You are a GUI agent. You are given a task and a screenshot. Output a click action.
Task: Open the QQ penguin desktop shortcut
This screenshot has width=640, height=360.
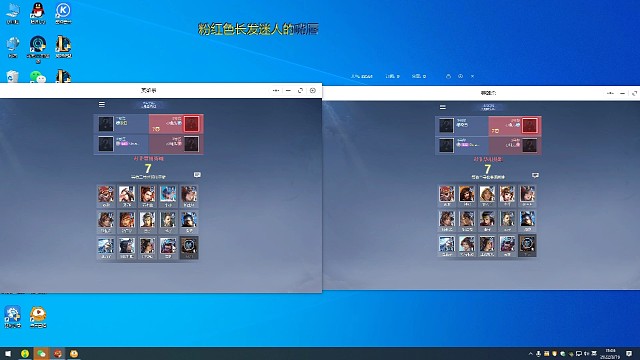tap(38, 13)
